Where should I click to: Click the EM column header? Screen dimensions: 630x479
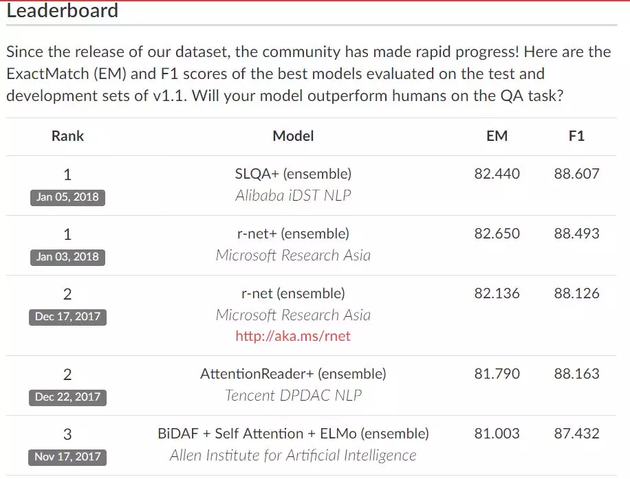(x=496, y=136)
